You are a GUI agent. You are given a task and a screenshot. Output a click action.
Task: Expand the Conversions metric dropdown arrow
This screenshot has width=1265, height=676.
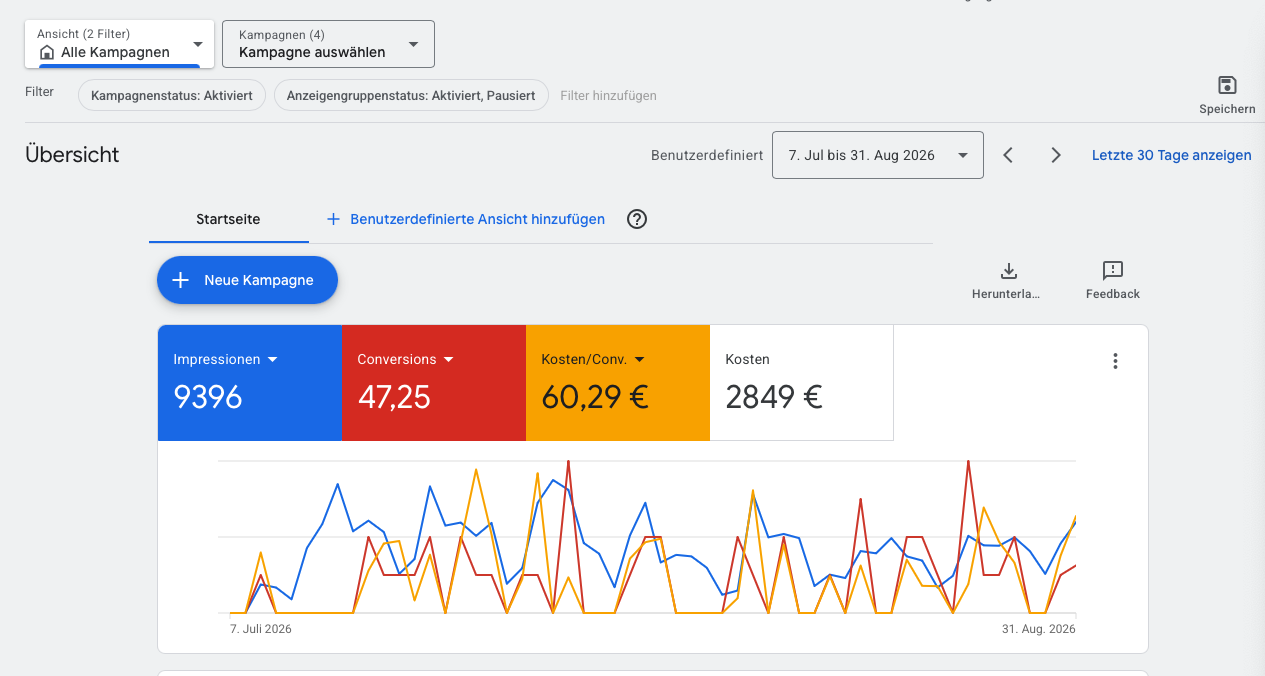pos(449,360)
